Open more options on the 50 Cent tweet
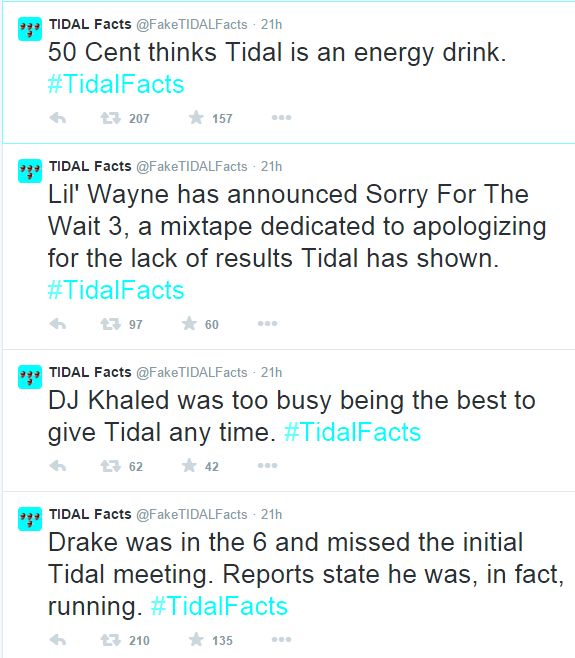This screenshot has height=658, width=575. (x=281, y=118)
